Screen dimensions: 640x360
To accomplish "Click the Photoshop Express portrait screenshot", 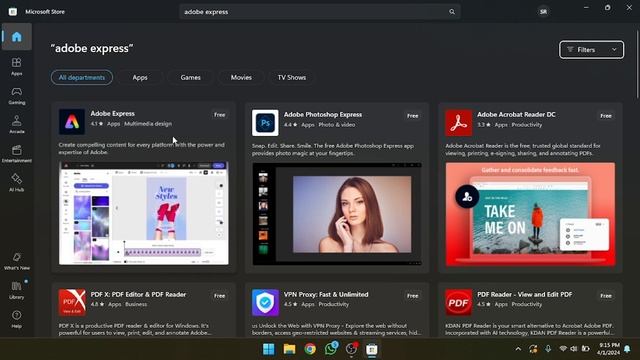I will tap(337, 214).
